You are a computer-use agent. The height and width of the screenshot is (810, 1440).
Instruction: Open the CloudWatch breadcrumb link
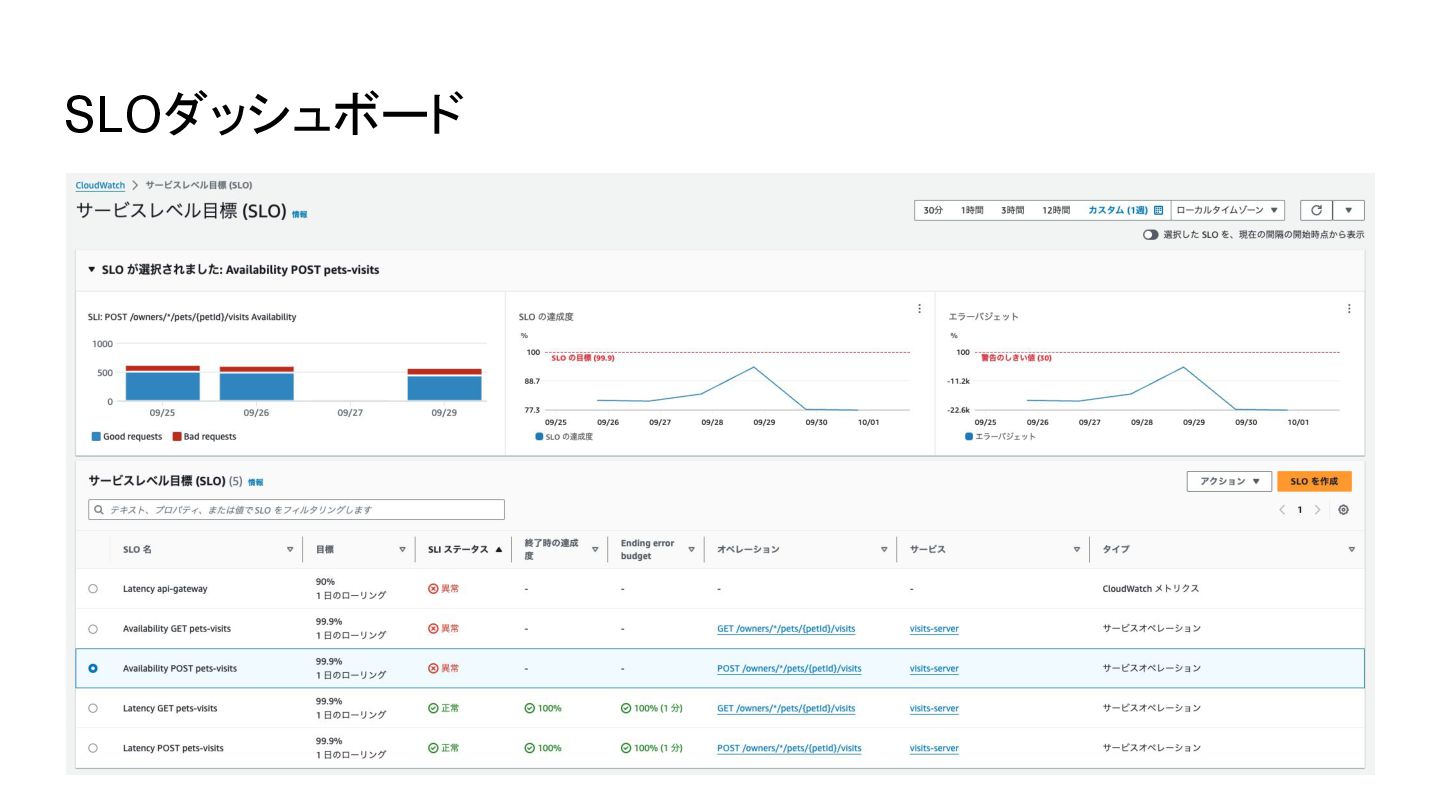[100, 185]
